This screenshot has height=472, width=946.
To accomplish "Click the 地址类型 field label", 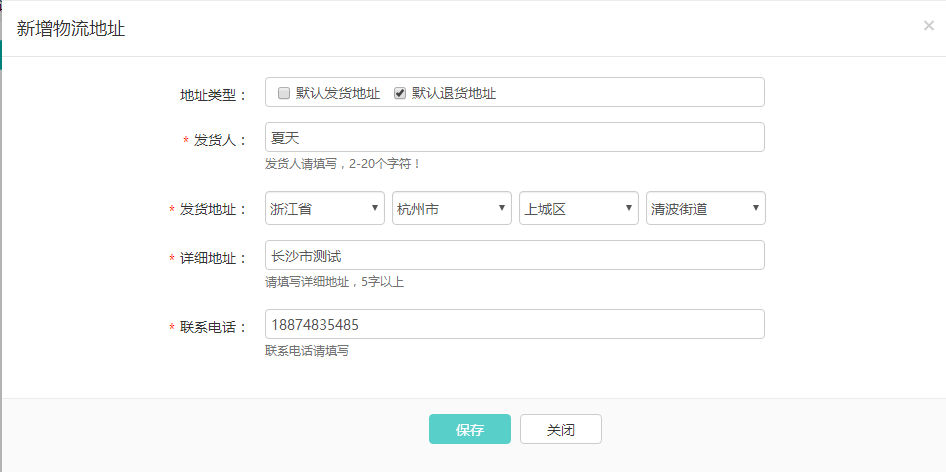I will tap(212, 95).
